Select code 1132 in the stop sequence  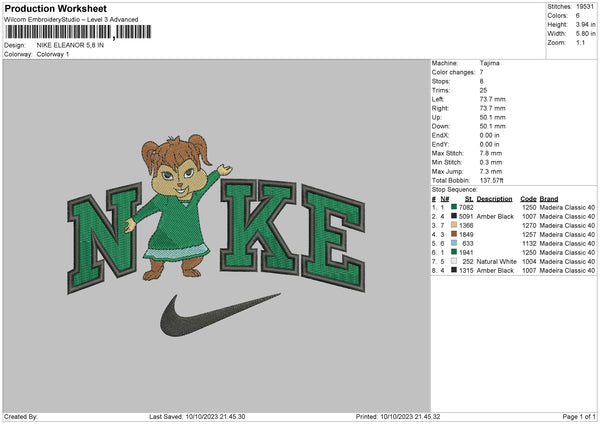click(x=529, y=243)
